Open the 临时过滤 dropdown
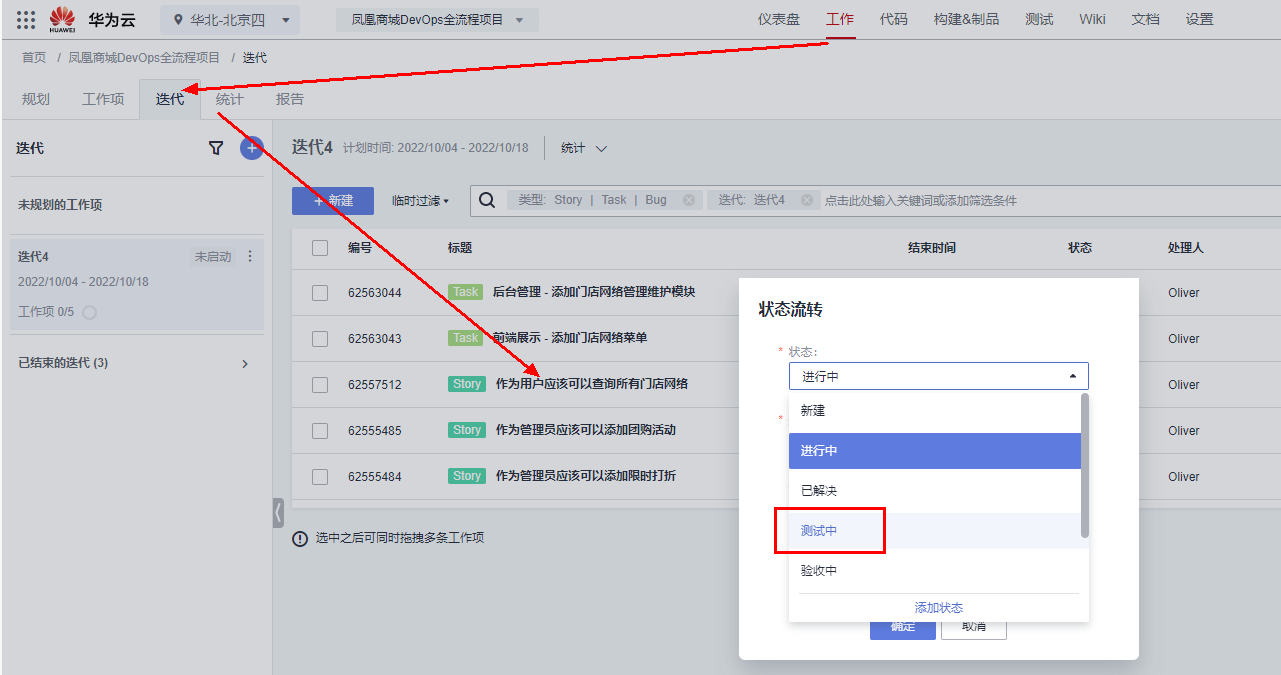Screen dimensions: 1281x675 [x=421, y=201]
